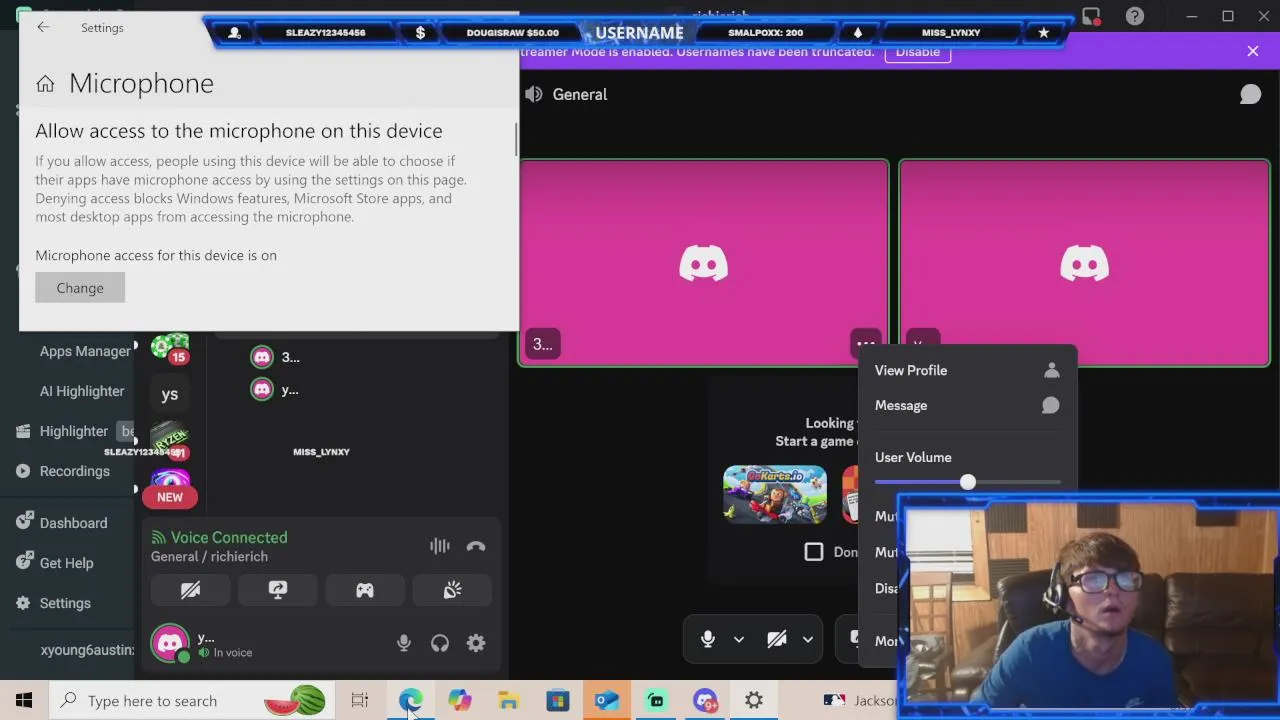
Task: Click the Disable button in Streamer Mode banner
Action: [917, 52]
